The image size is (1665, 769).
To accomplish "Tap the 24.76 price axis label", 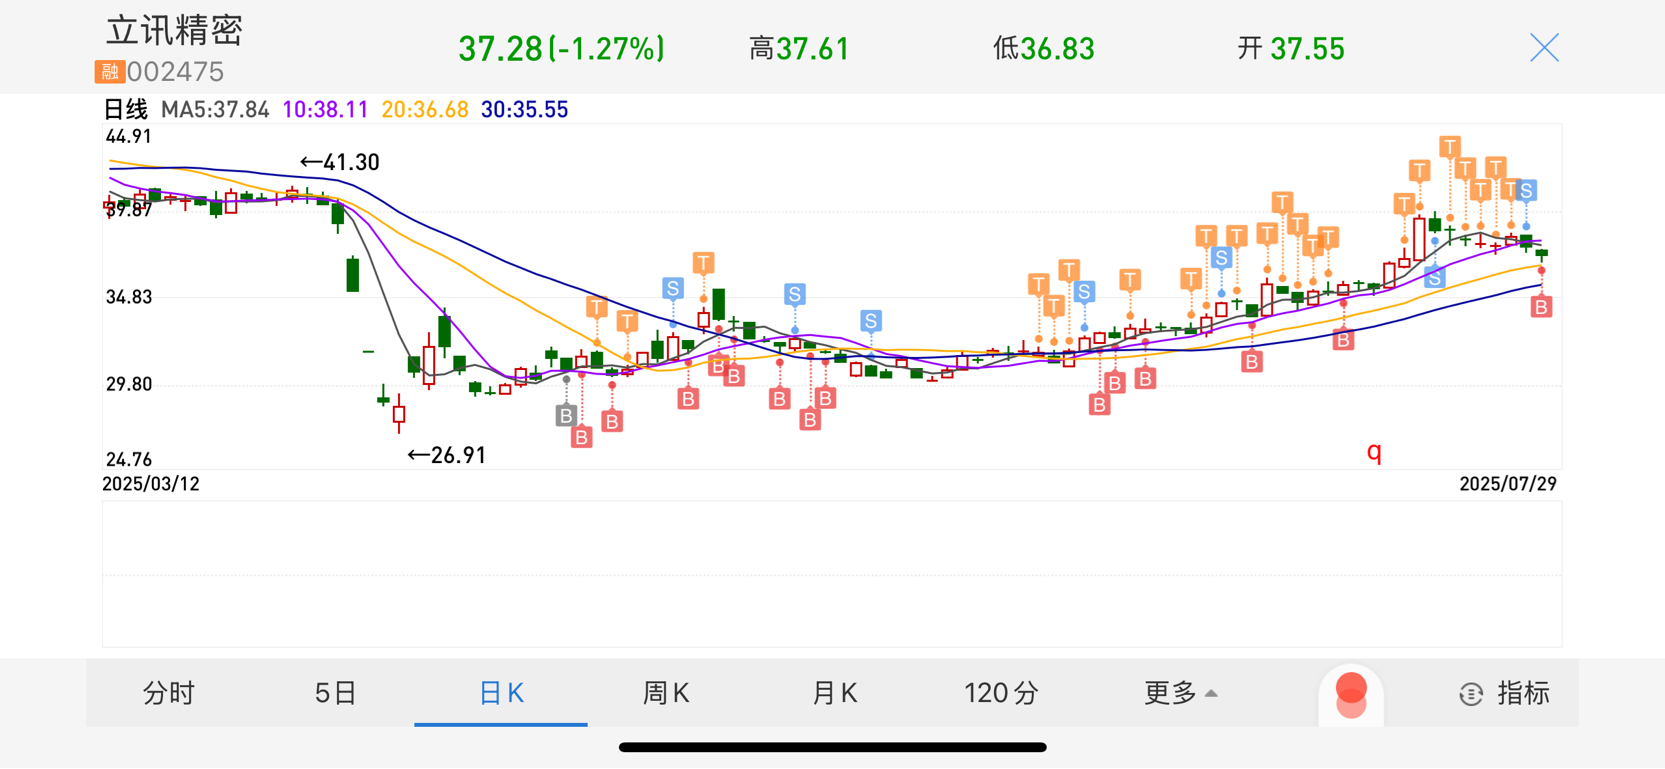I will click(129, 460).
